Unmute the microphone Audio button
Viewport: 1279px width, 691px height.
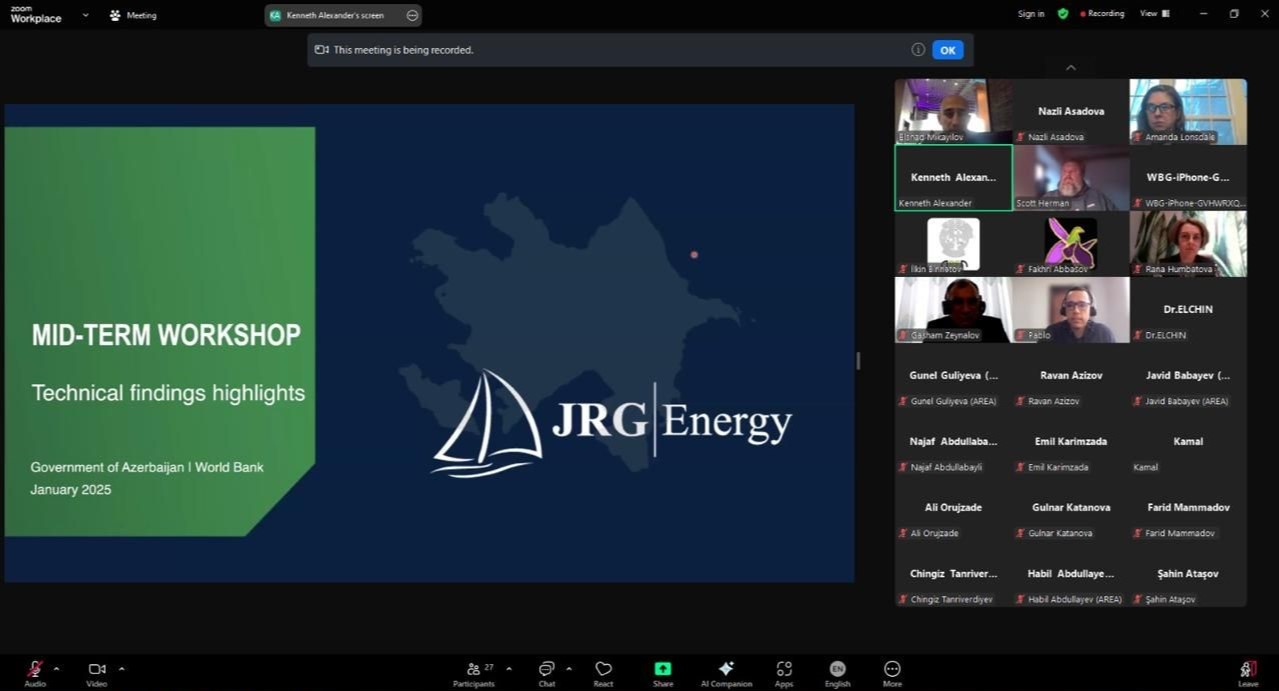click(x=35, y=671)
